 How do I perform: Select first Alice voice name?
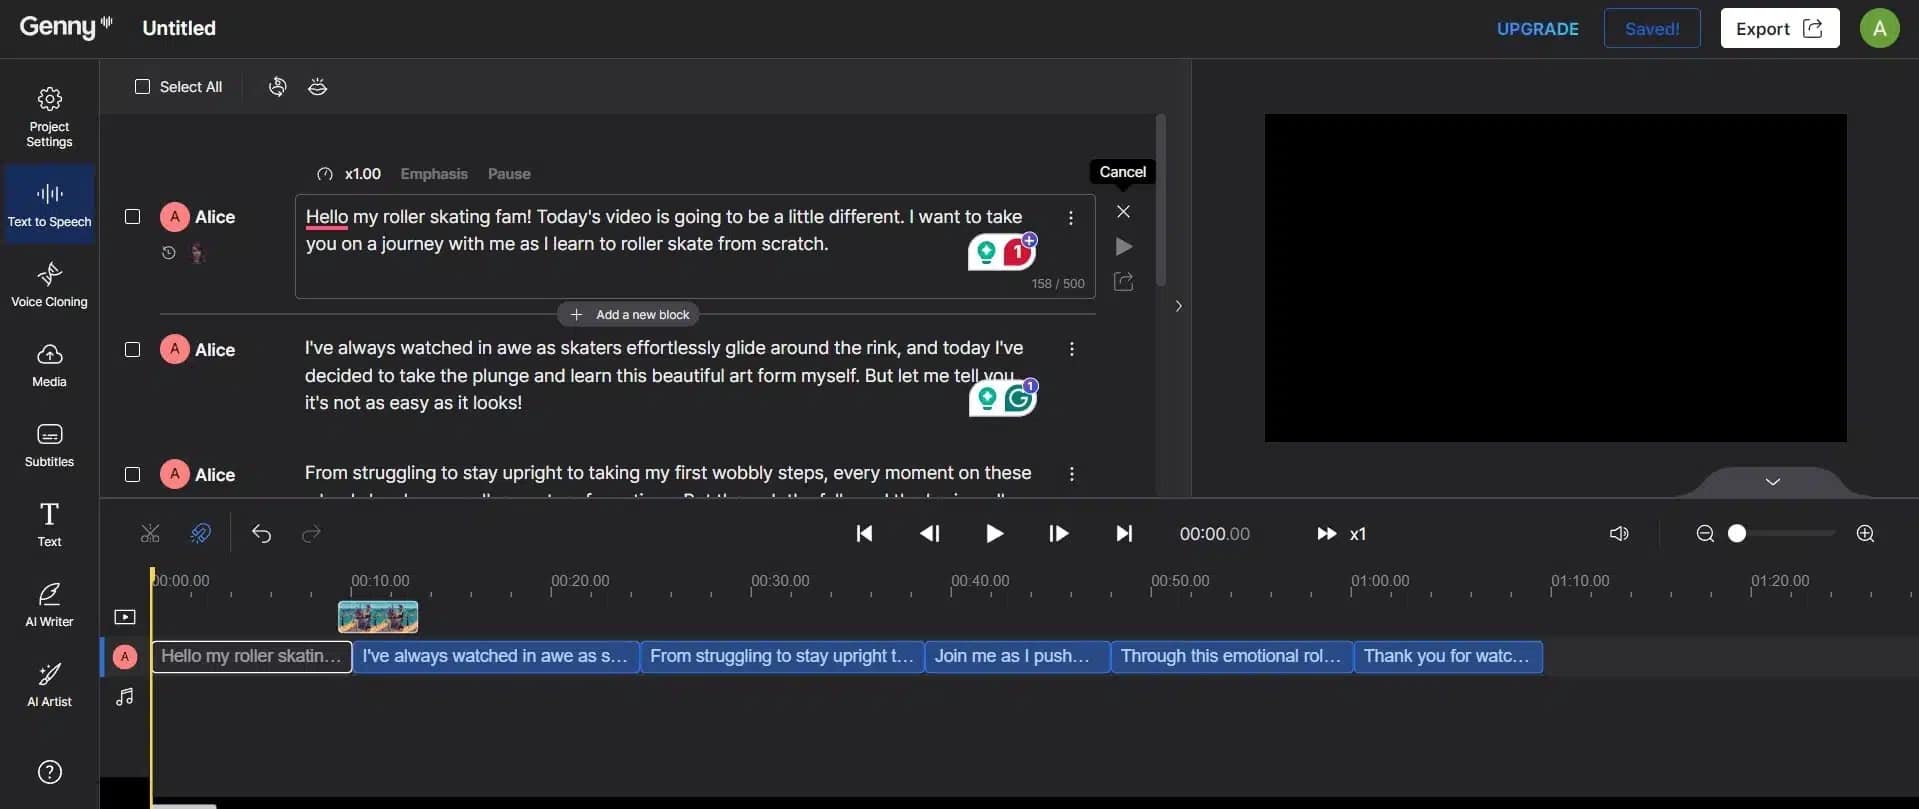click(x=215, y=217)
